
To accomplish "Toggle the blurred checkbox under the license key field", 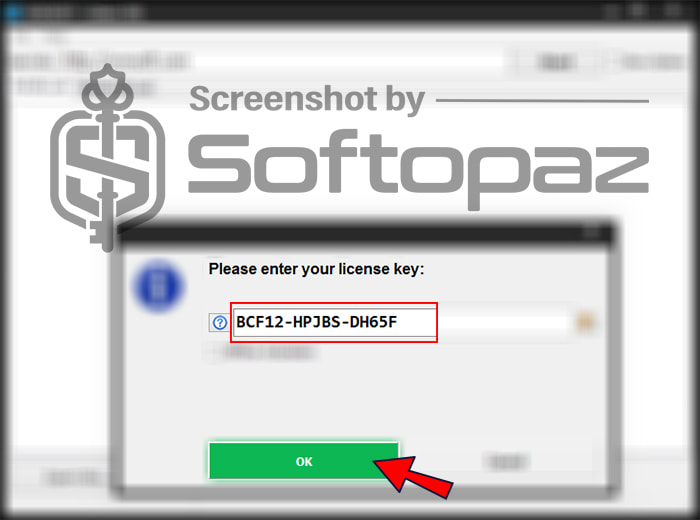I will [215, 352].
